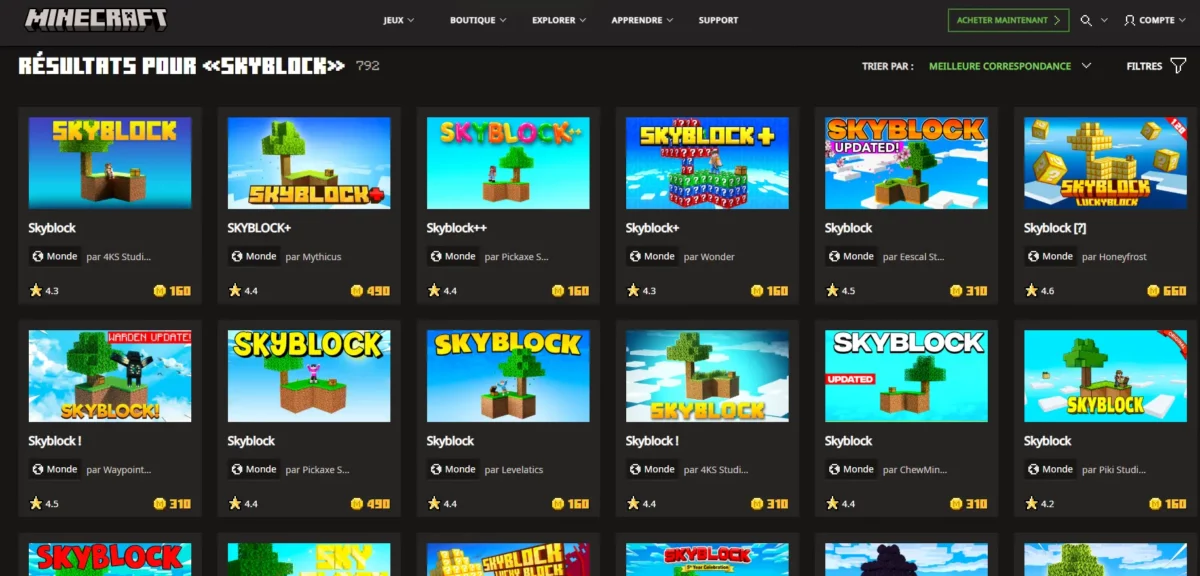Click Acheter maintenant button
The width and height of the screenshot is (1200, 576).
click(1008, 20)
